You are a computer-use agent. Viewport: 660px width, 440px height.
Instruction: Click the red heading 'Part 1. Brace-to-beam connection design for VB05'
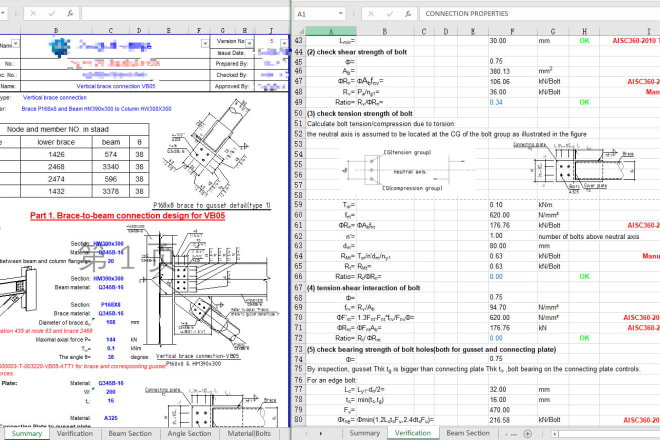128,216
